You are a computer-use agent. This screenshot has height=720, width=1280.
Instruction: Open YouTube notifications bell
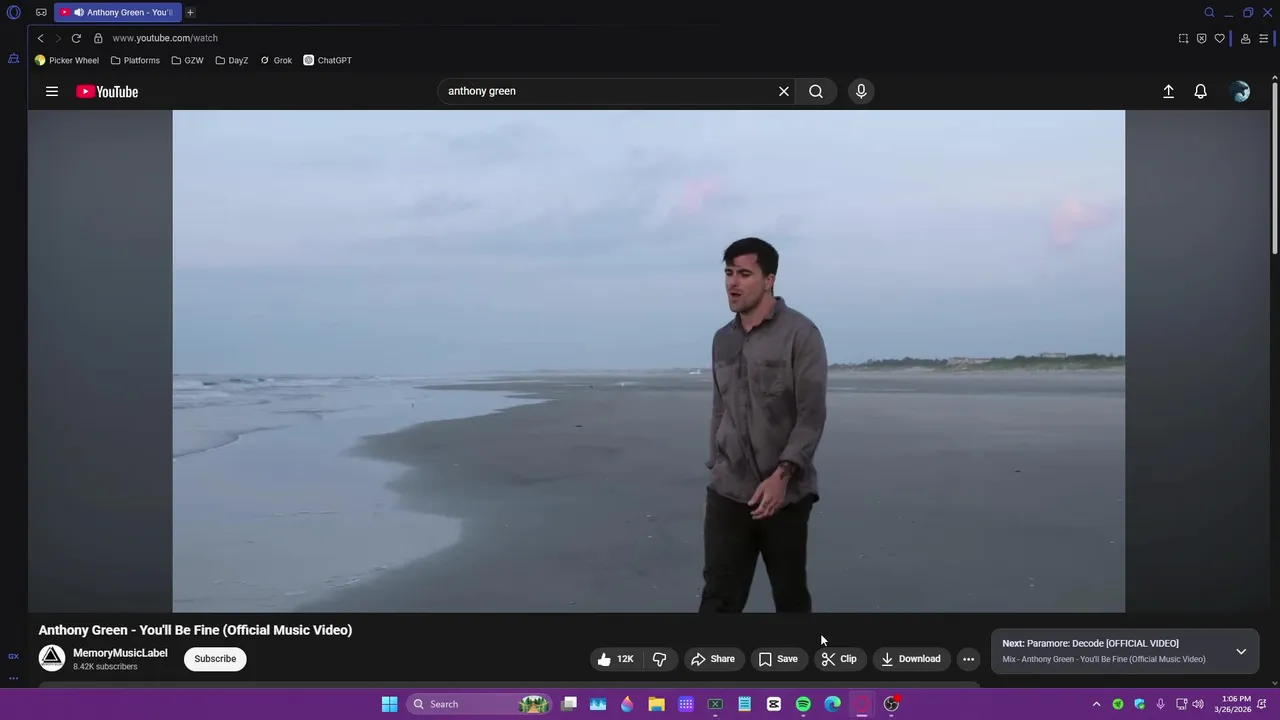[1200, 91]
